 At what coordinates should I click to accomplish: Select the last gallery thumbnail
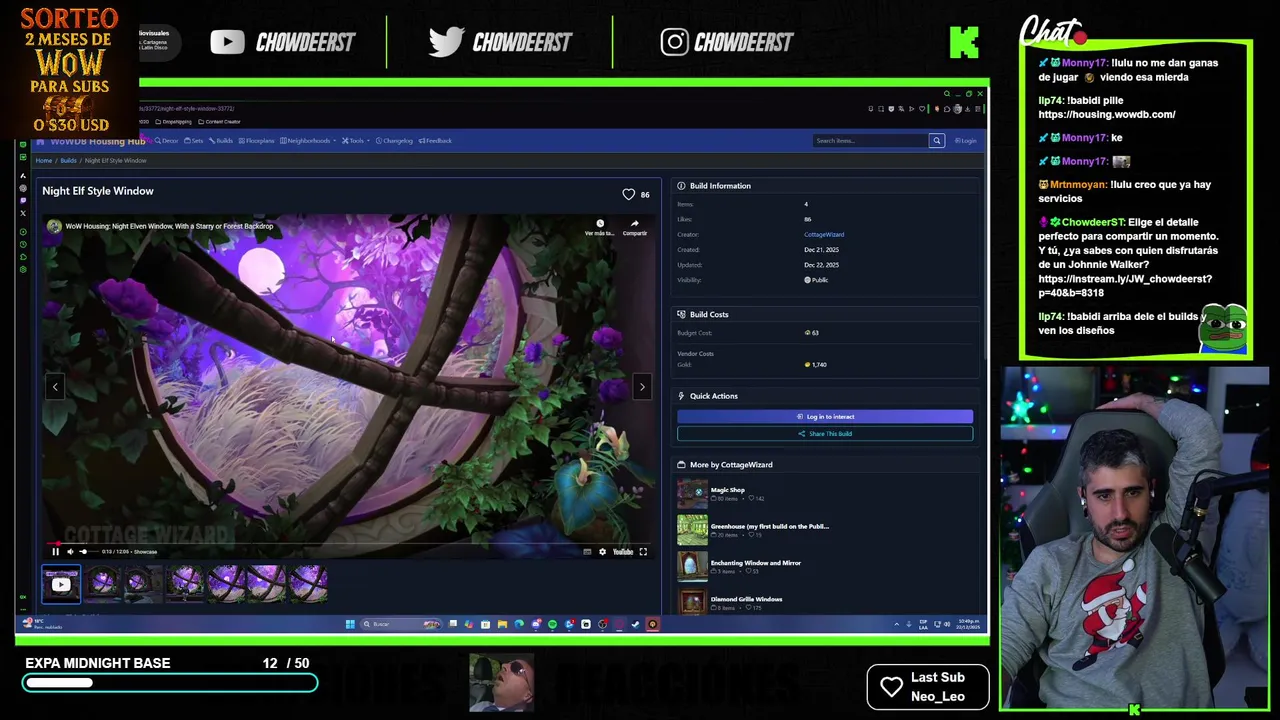tap(308, 584)
